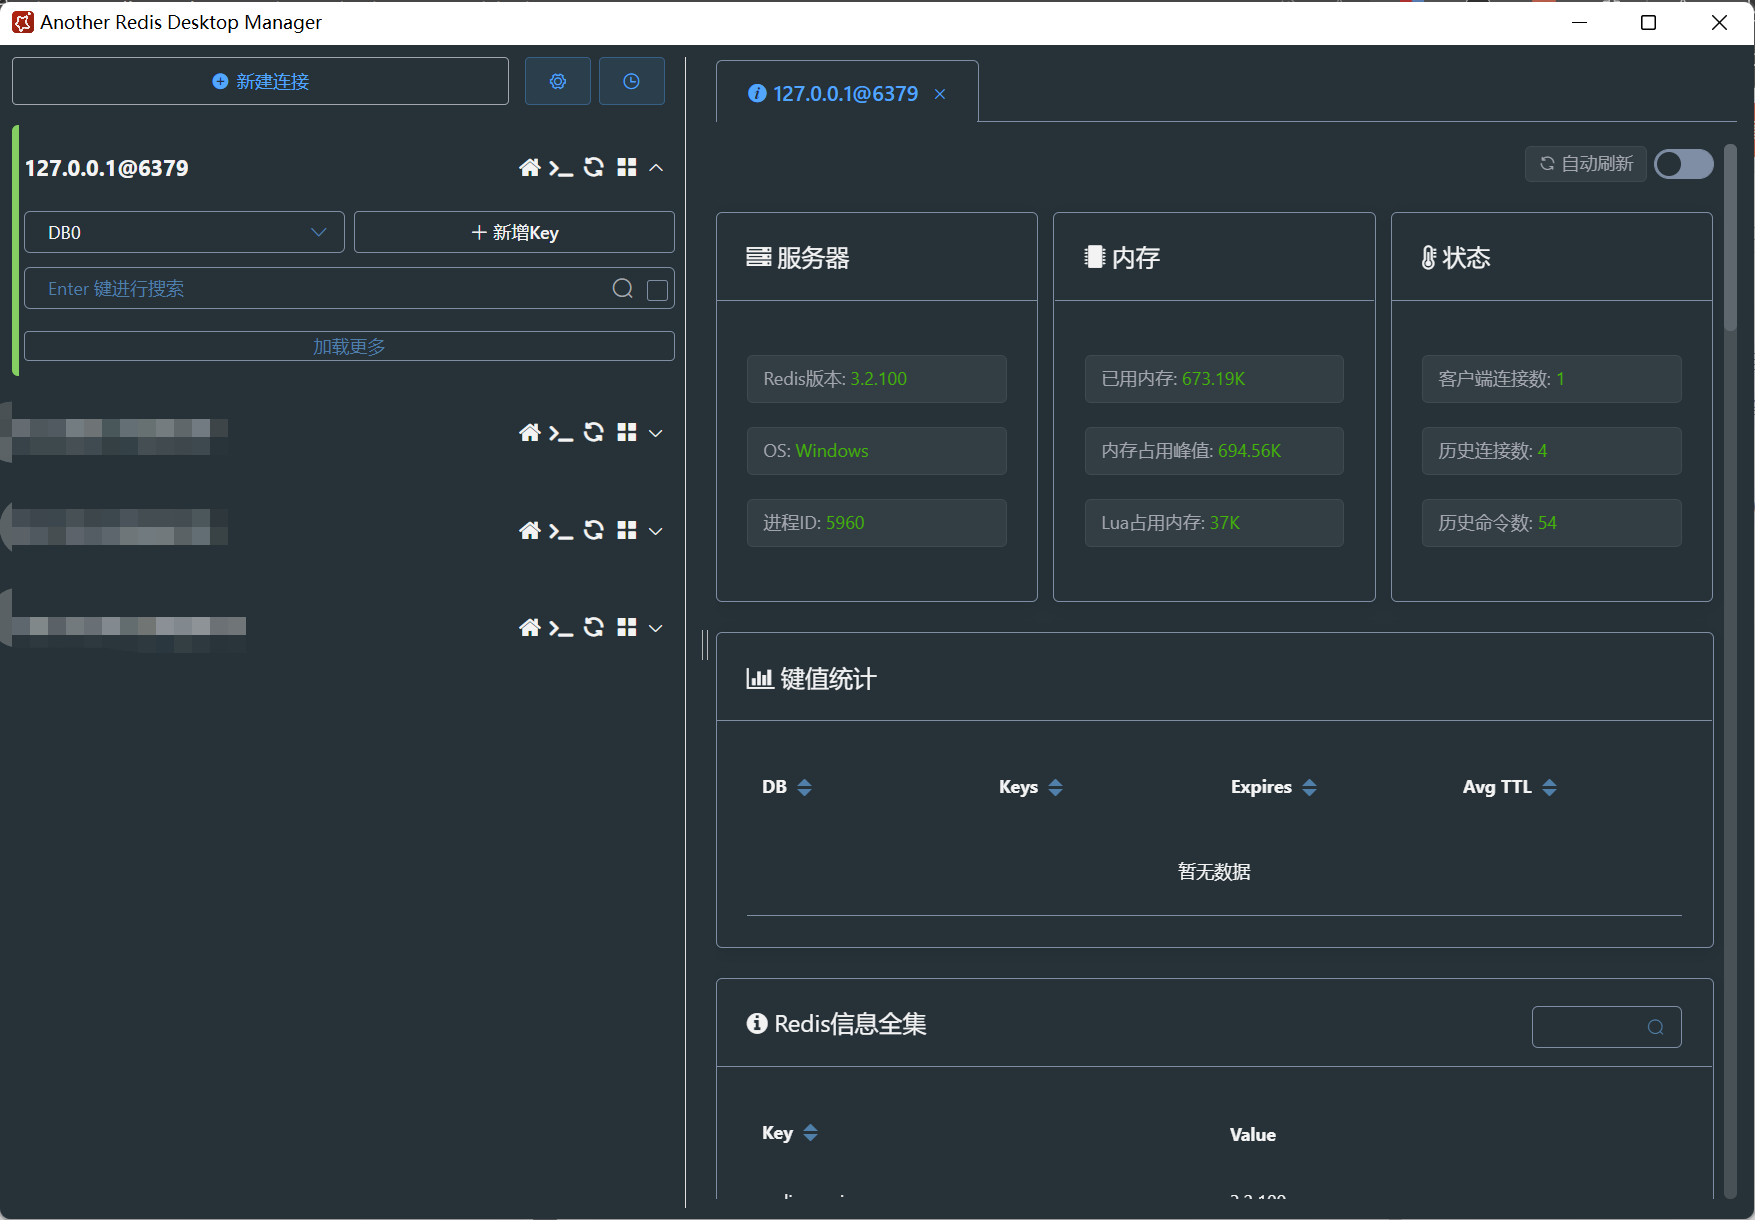Refresh the second connection
The image size is (1755, 1220).
(594, 432)
